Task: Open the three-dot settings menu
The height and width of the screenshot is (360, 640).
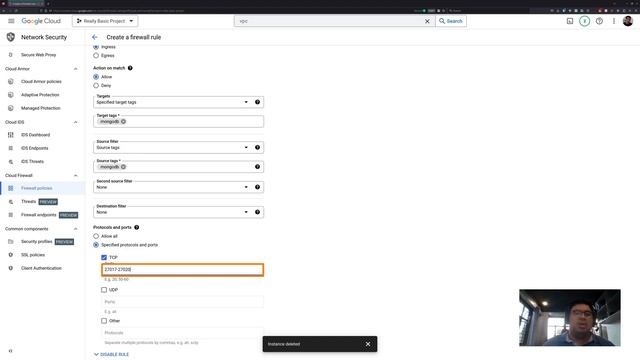Action: click(613, 21)
